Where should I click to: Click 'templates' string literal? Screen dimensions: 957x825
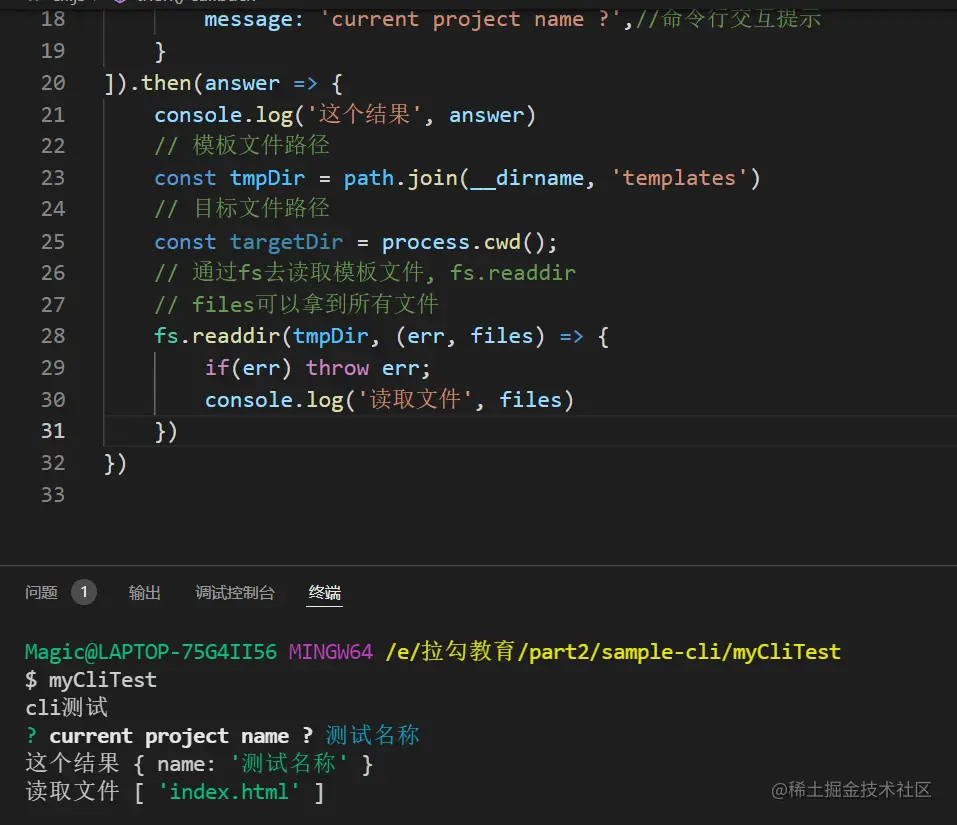coord(679,178)
